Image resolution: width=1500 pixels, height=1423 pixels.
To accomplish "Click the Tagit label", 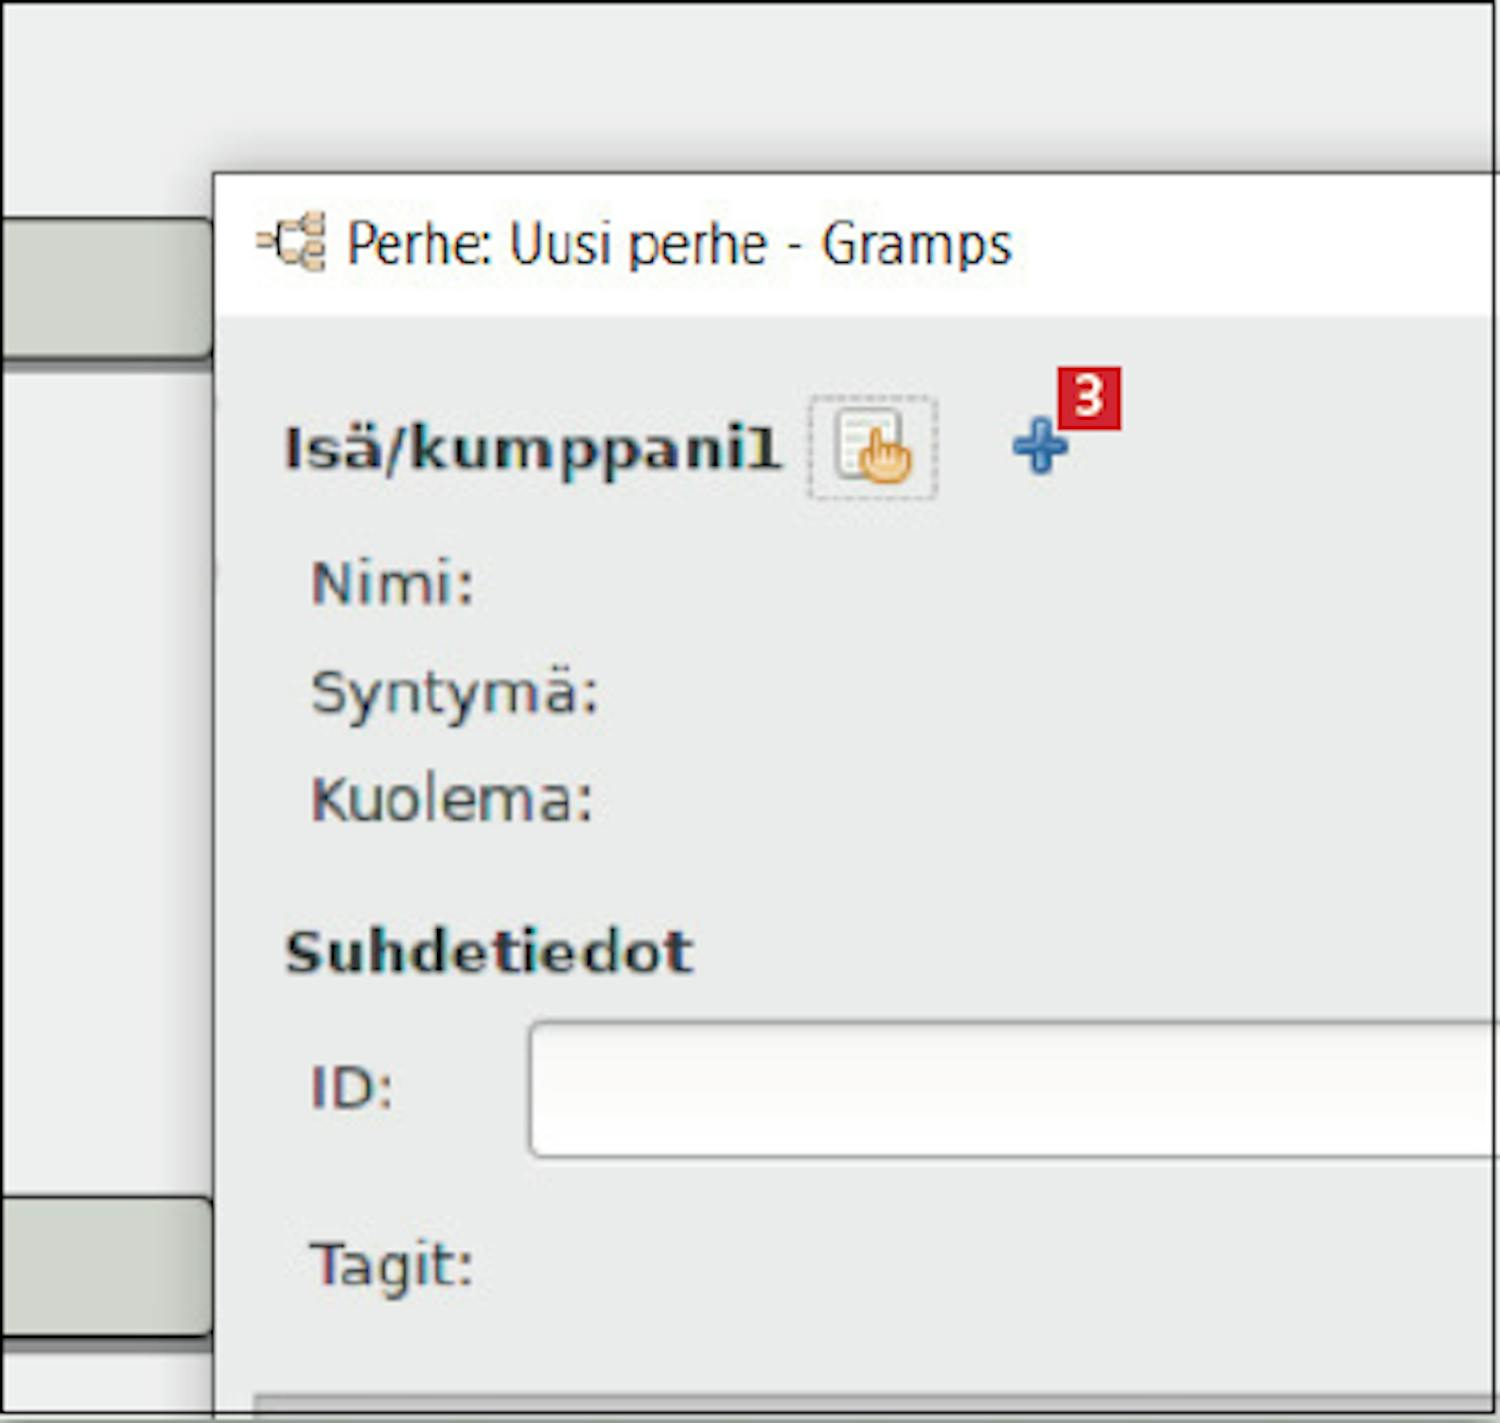I will point(391,1265).
